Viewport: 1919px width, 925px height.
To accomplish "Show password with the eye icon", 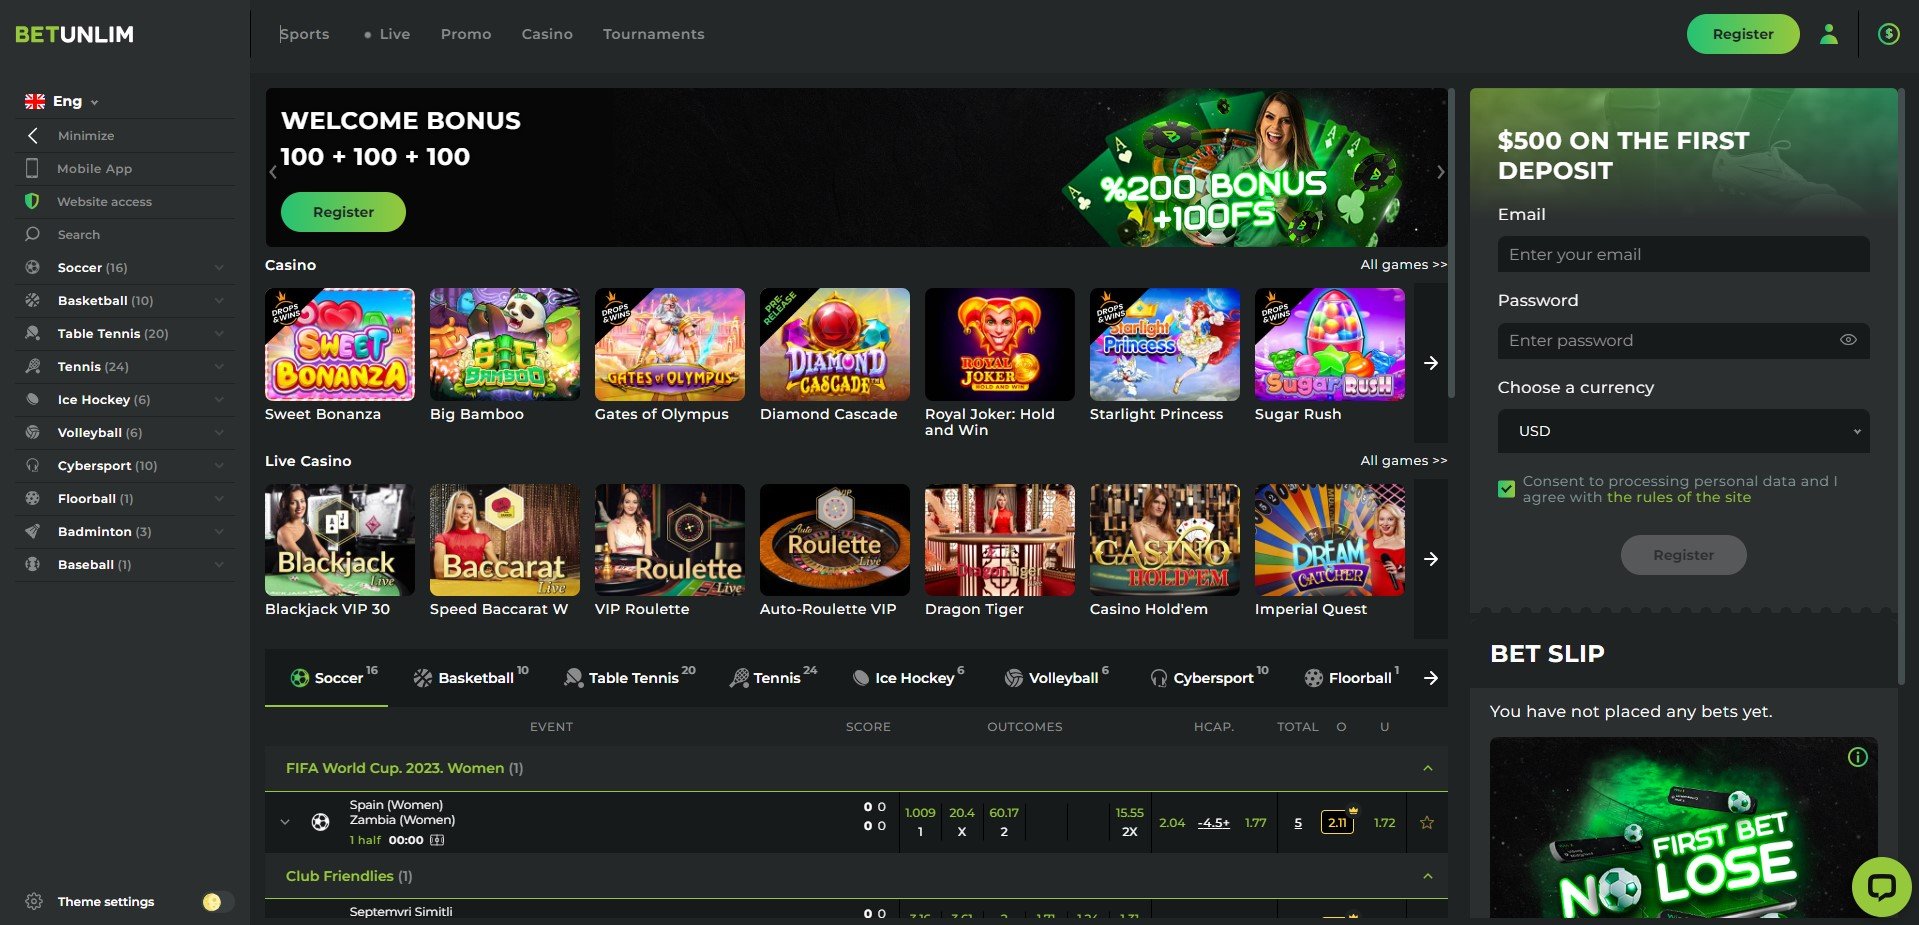I will [1848, 340].
